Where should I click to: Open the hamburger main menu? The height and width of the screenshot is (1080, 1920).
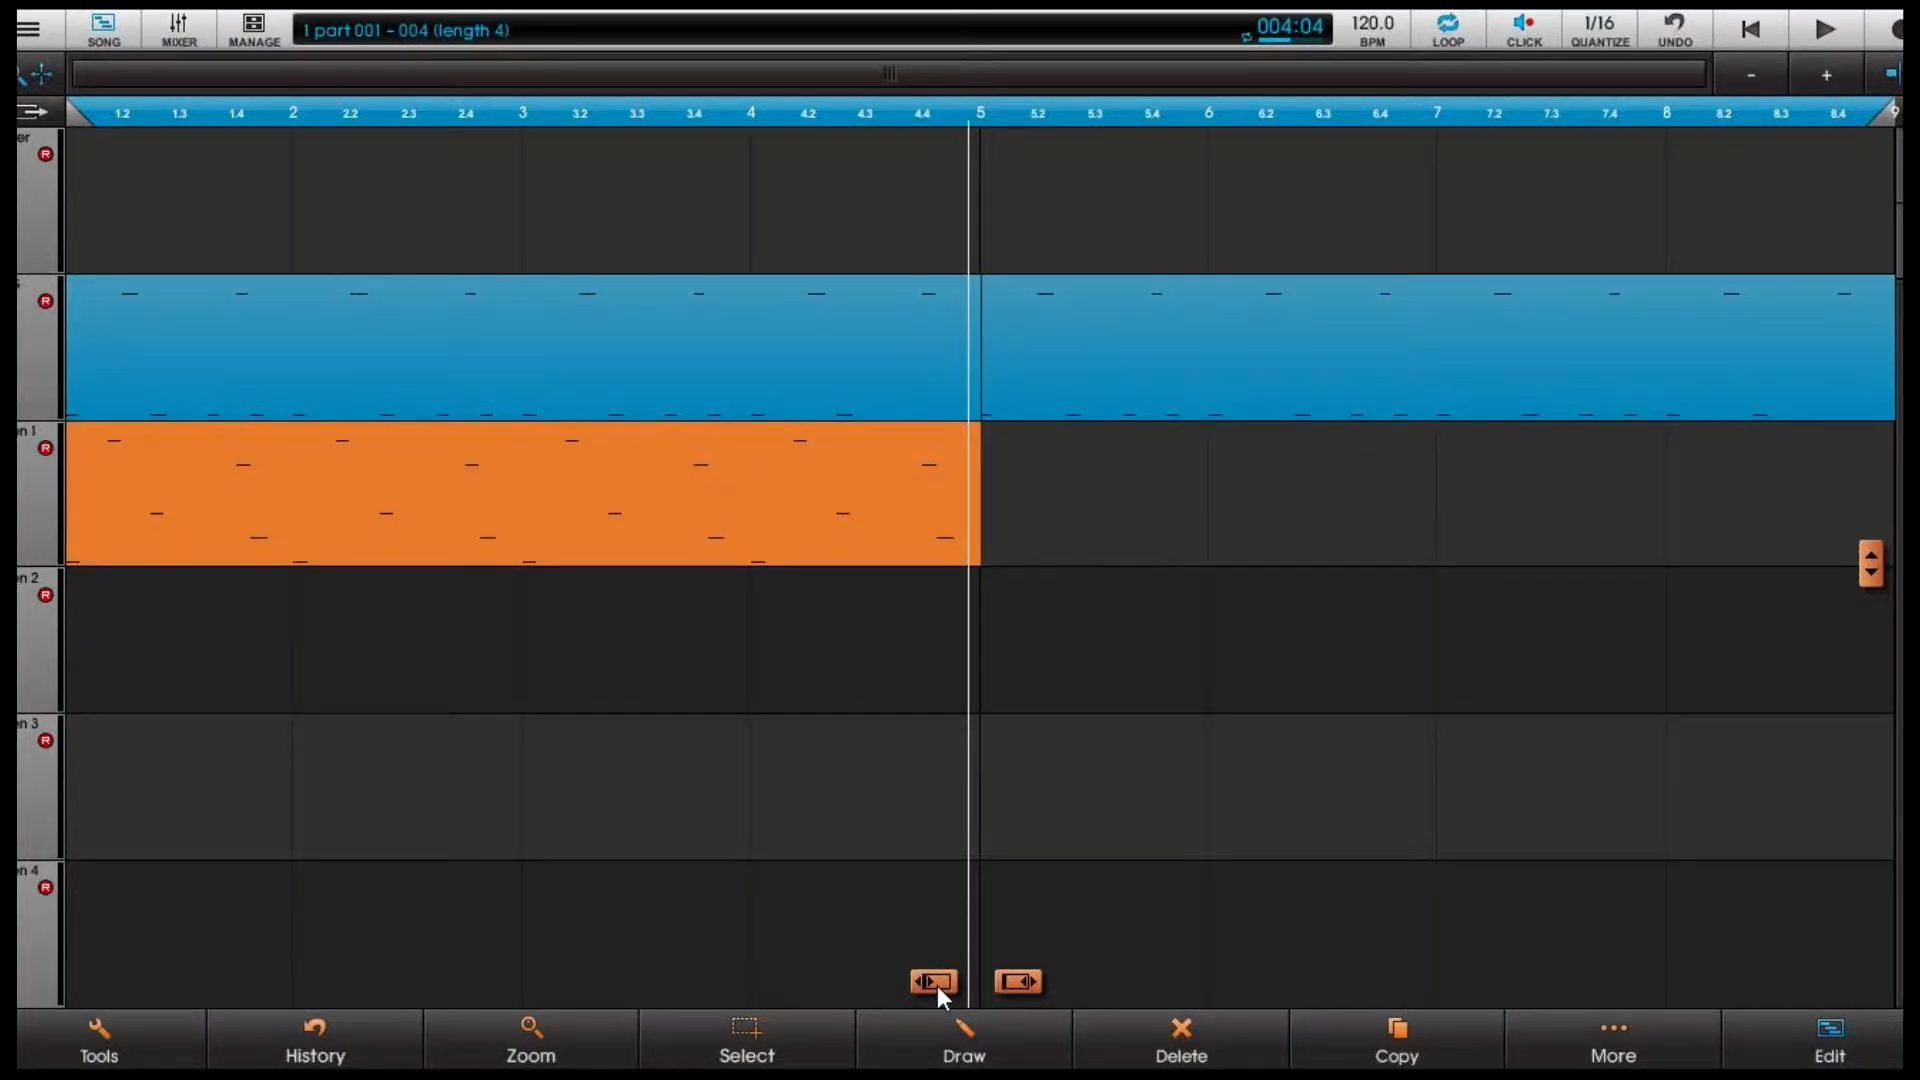pyautogui.click(x=29, y=29)
